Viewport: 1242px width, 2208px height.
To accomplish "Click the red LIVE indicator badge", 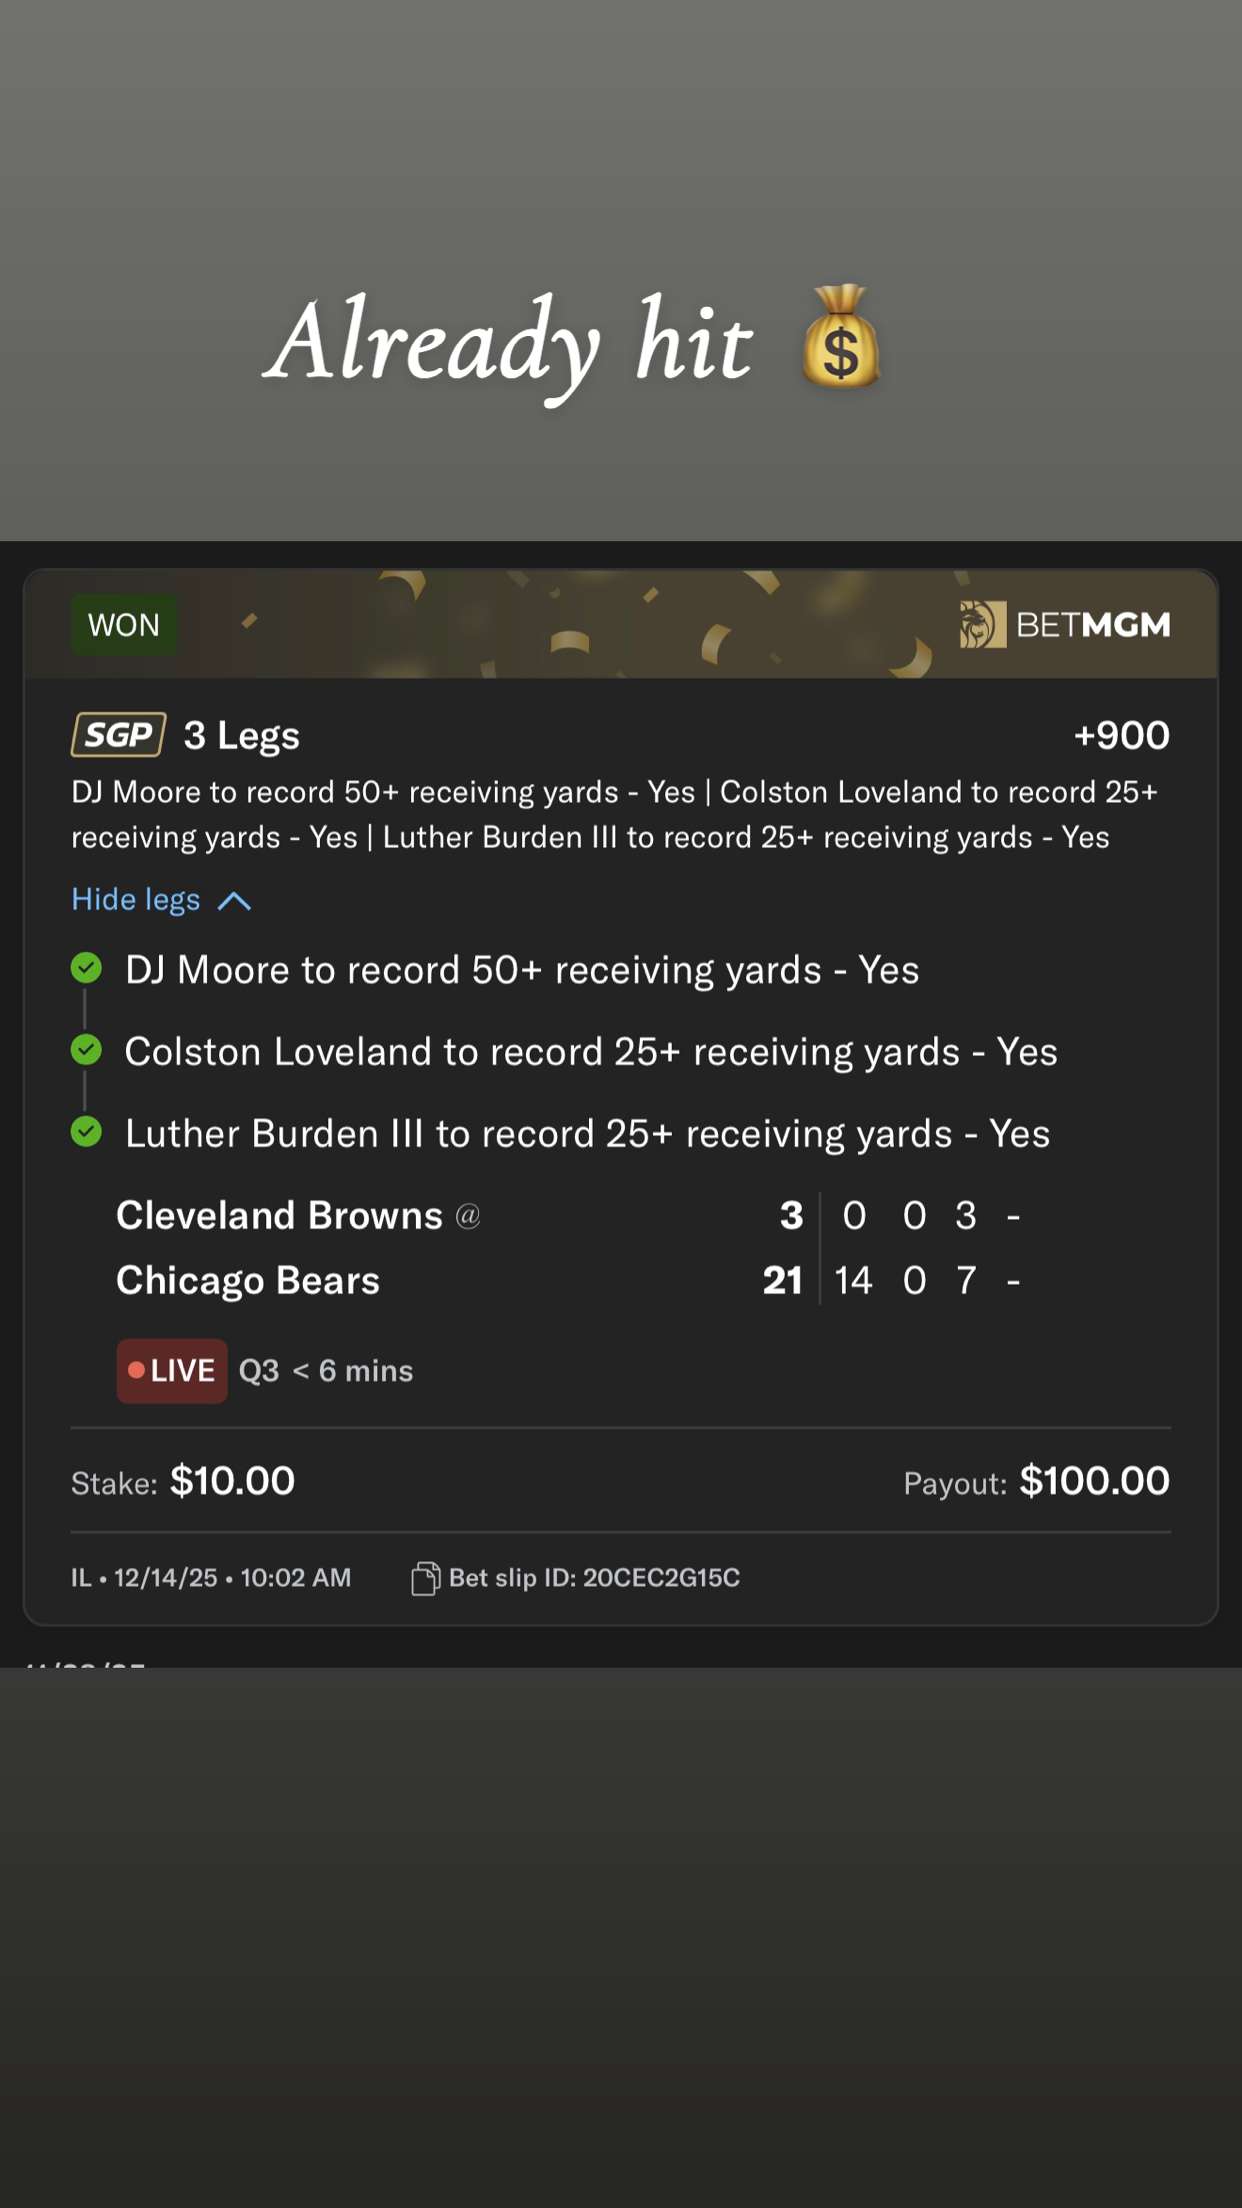I will pyautogui.click(x=172, y=1370).
